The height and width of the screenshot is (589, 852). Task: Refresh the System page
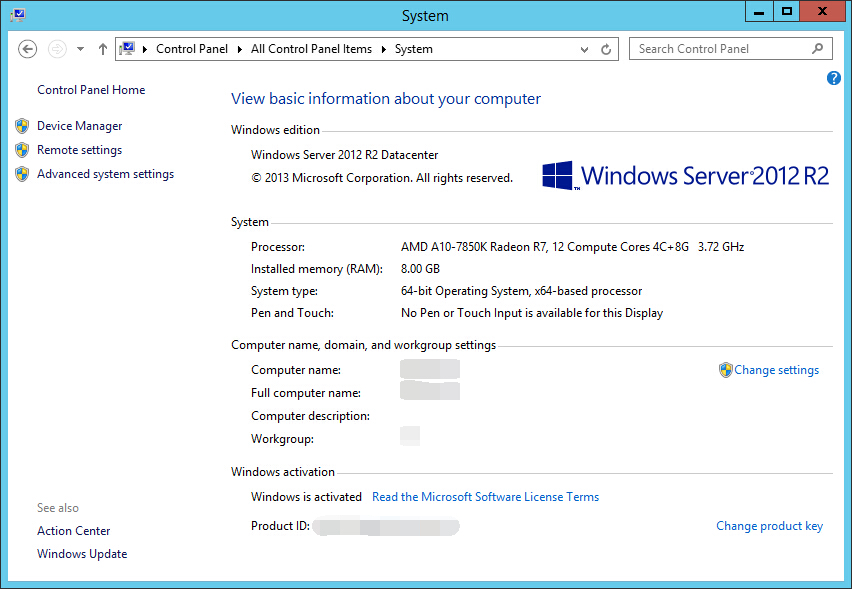click(x=606, y=49)
